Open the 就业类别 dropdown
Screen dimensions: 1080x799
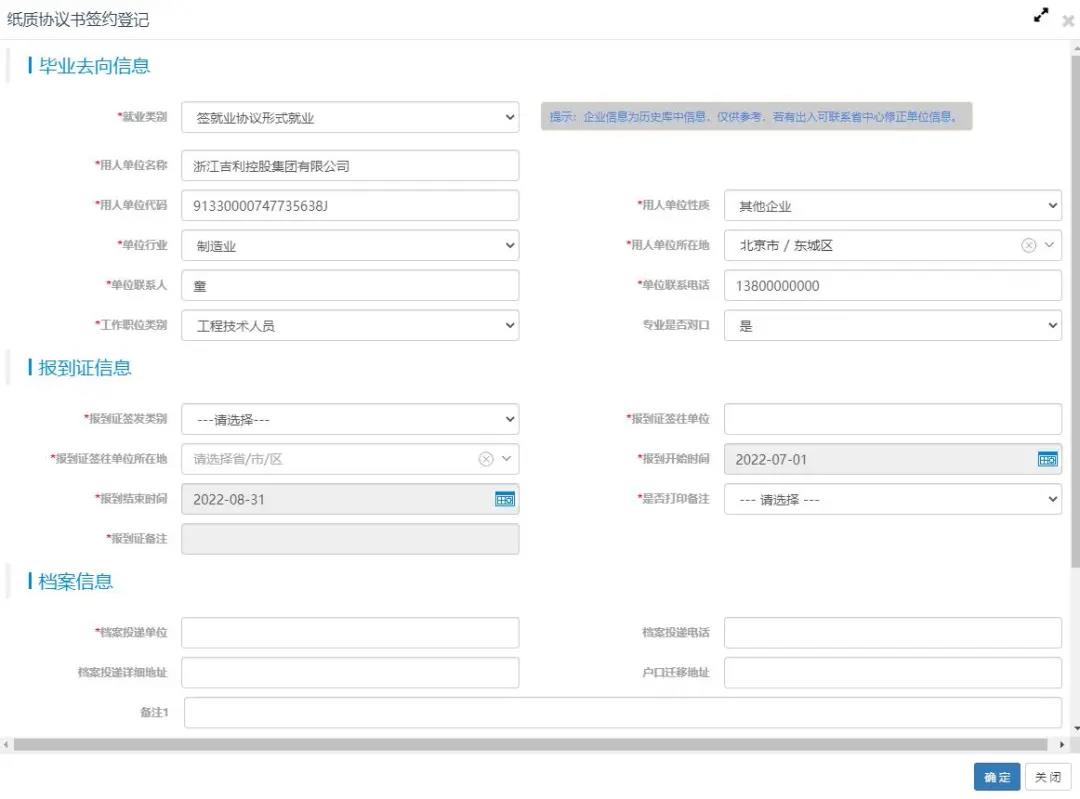(350, 117)
